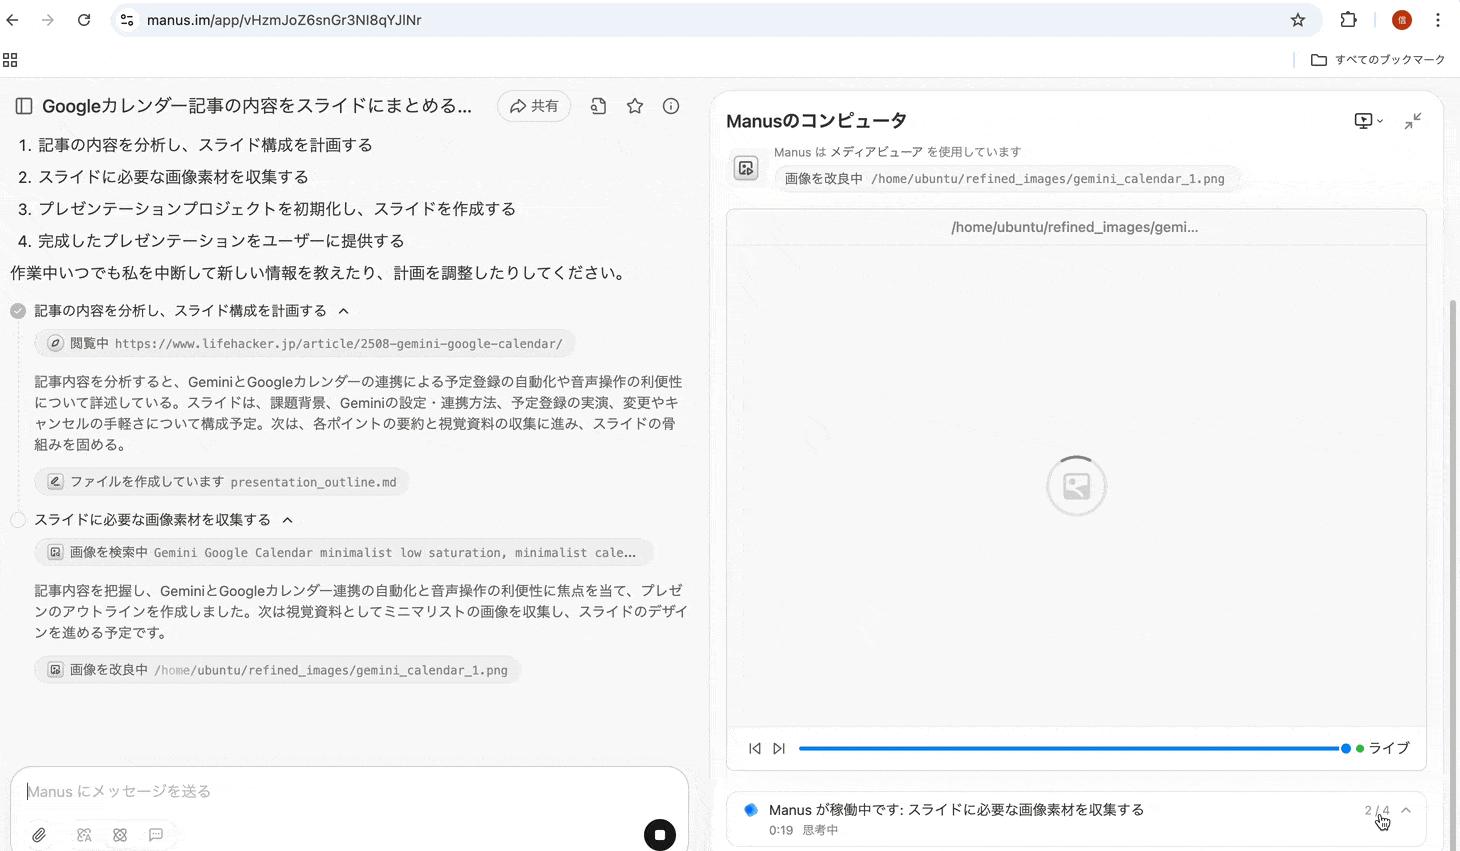1460x851 pixels.
Task: Stop the running Manus task
Action: coord(659,834)
